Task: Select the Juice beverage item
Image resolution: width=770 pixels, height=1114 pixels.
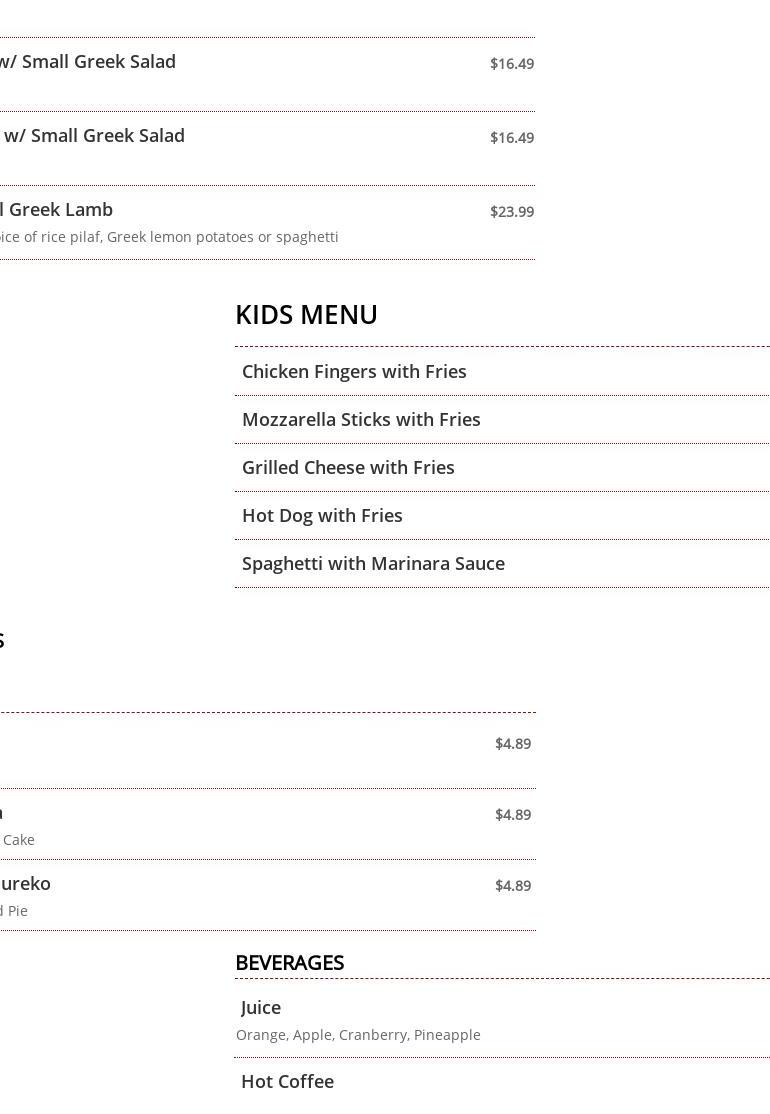Action: [x=261, y=1007]
